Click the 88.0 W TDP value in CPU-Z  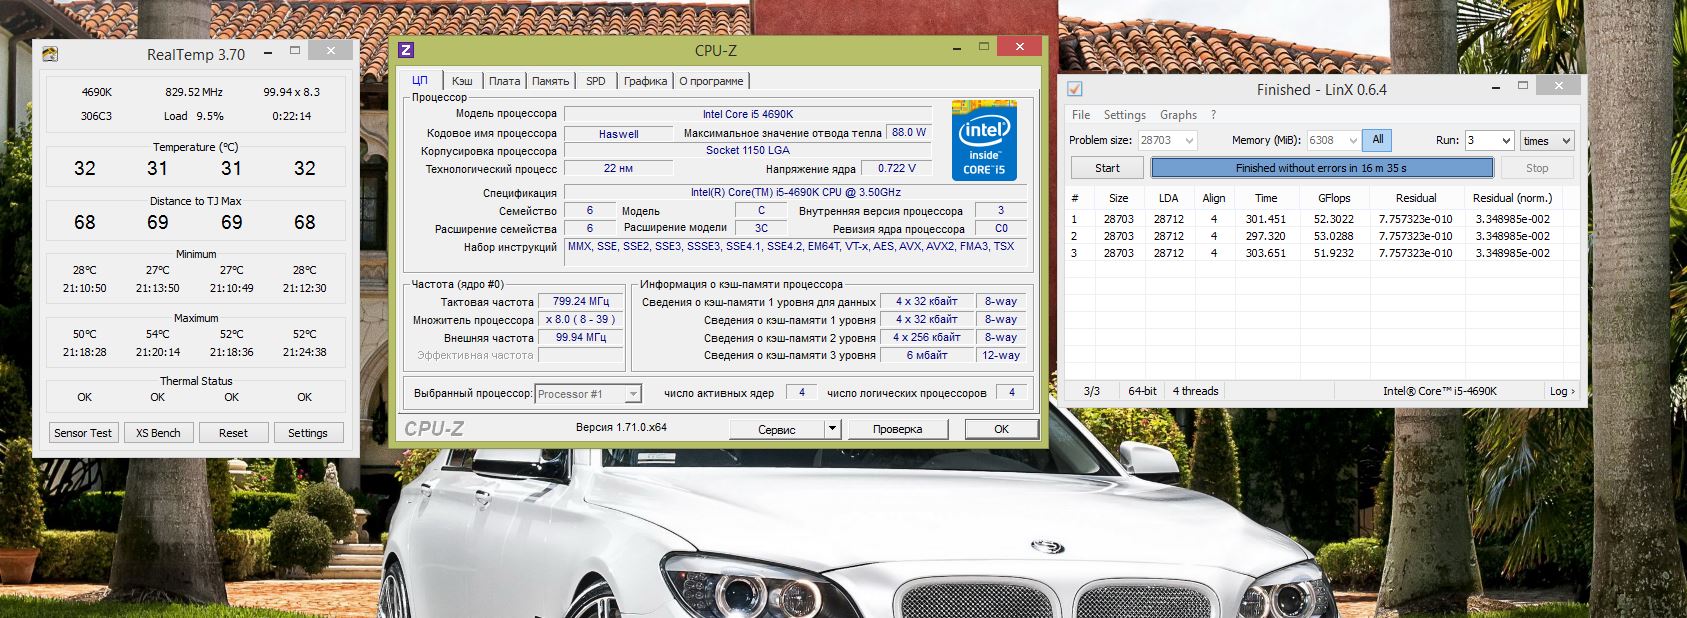pos(909,132)
